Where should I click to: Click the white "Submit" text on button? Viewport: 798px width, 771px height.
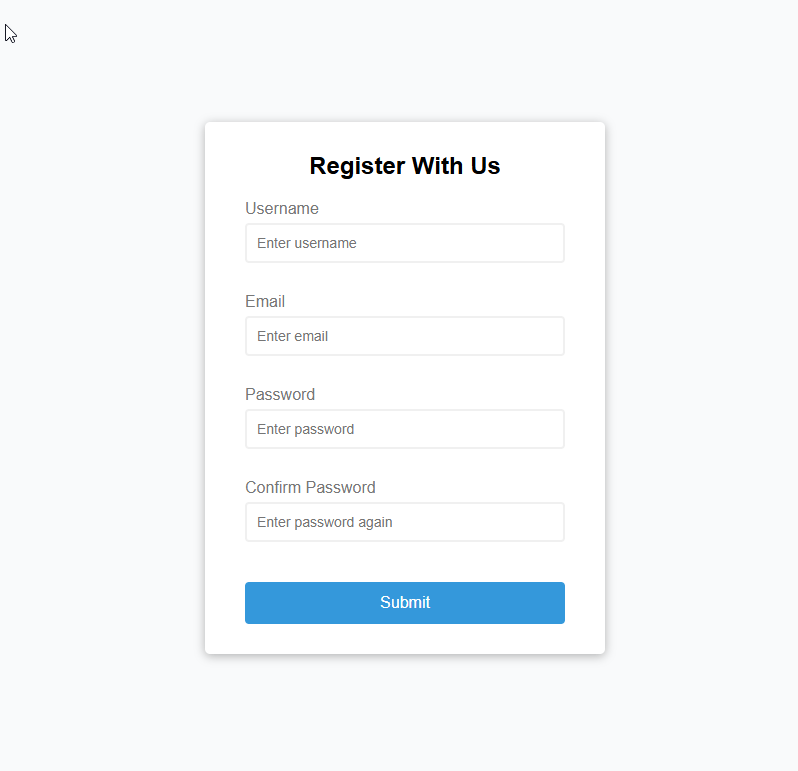pos(405,603)
